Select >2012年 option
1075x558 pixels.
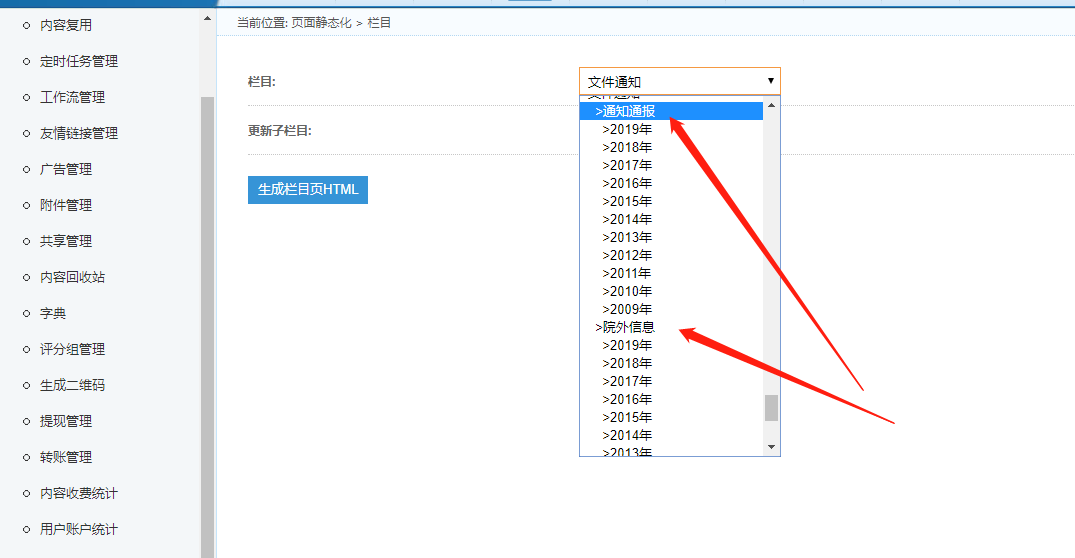click(x=671, y=255)
